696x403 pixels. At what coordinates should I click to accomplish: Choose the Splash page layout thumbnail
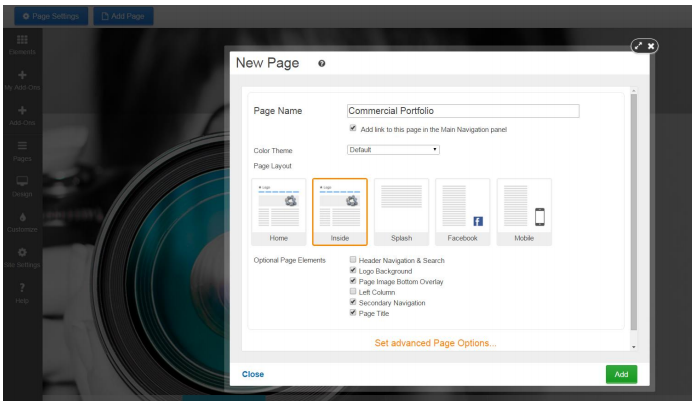[401, 211]
